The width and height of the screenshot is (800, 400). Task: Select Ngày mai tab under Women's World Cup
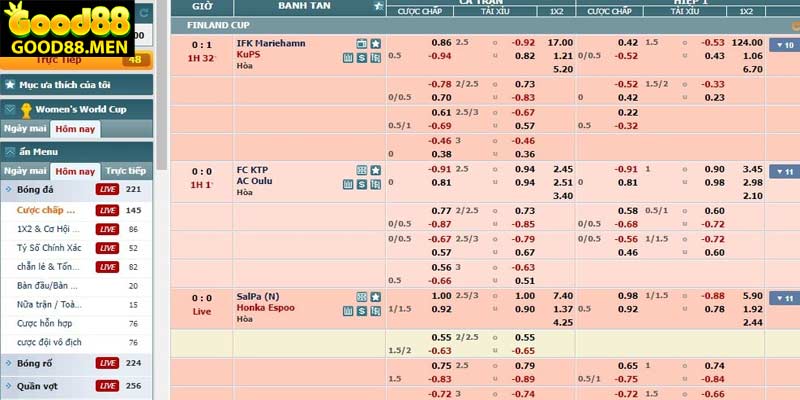[x=25, y=129]
